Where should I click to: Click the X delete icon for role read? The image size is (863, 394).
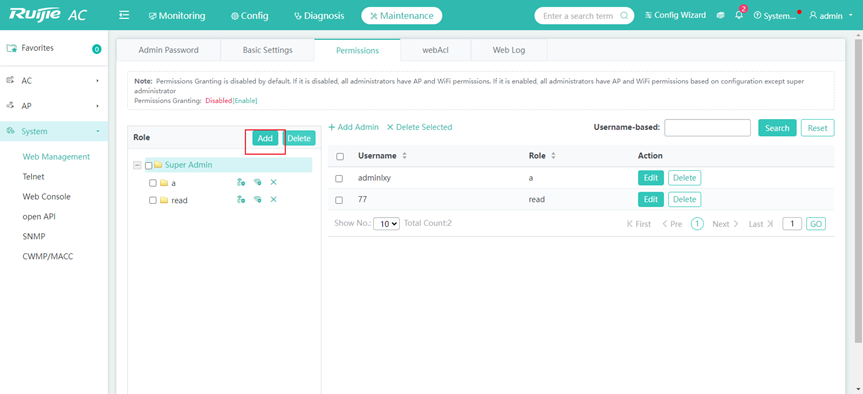click(x=274, y=200)
